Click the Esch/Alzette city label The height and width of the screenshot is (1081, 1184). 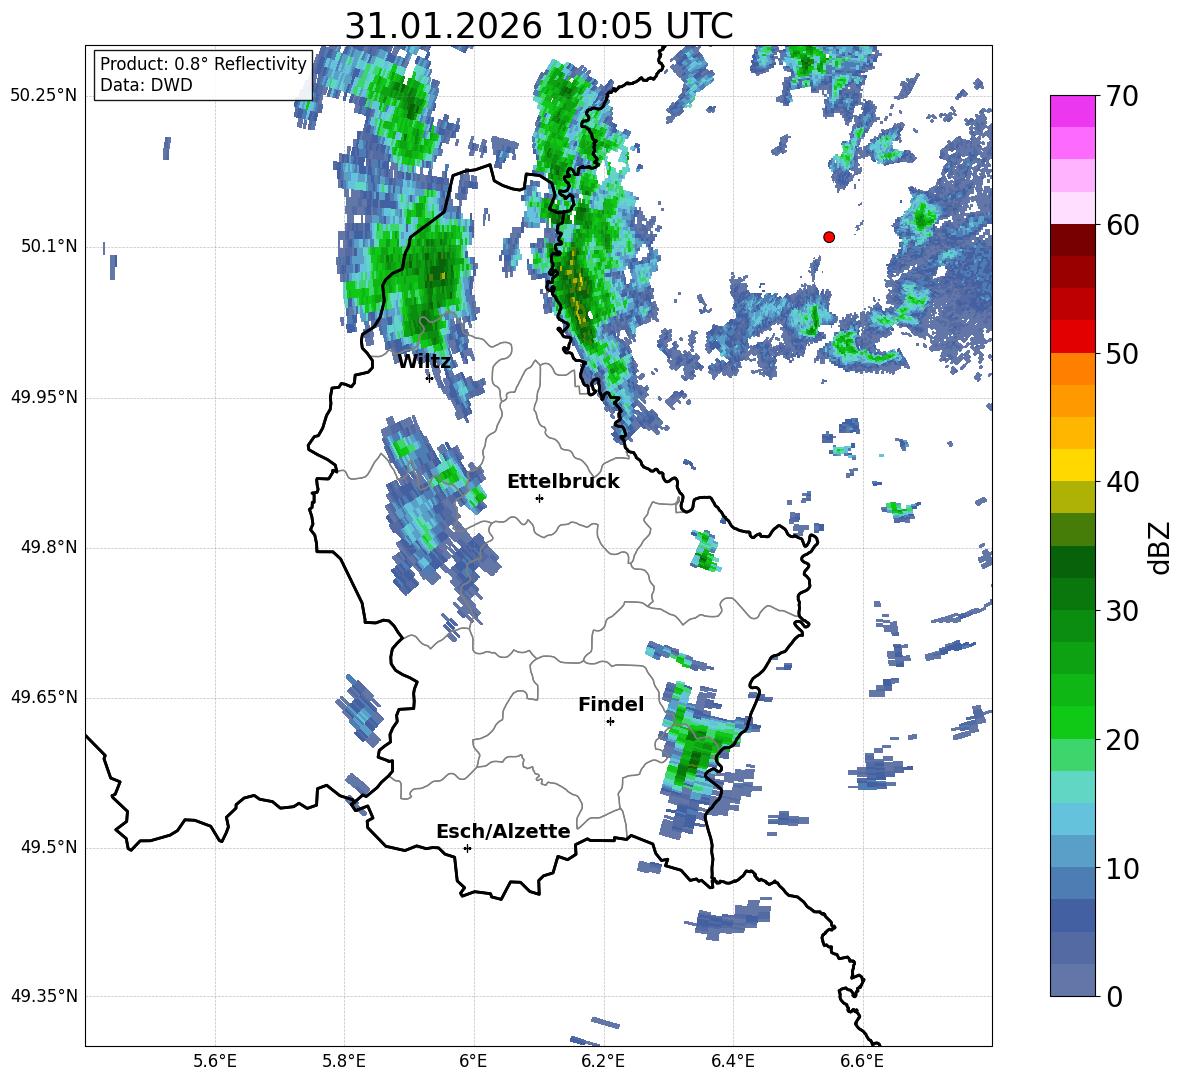click(x=503, y=831)
